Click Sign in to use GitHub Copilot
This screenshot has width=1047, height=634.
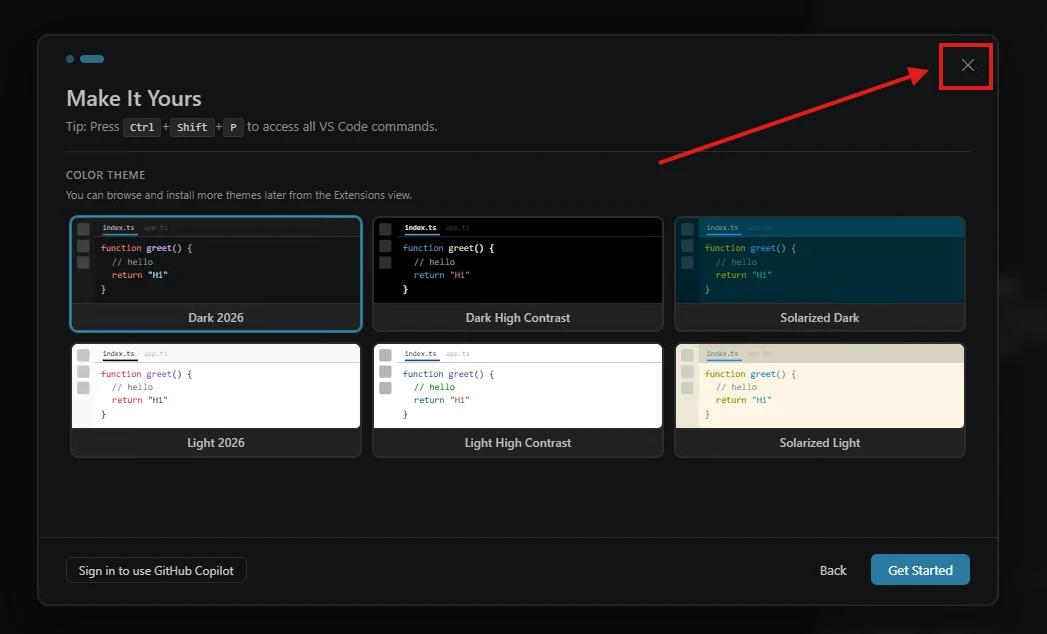click(x=156, y=571)
